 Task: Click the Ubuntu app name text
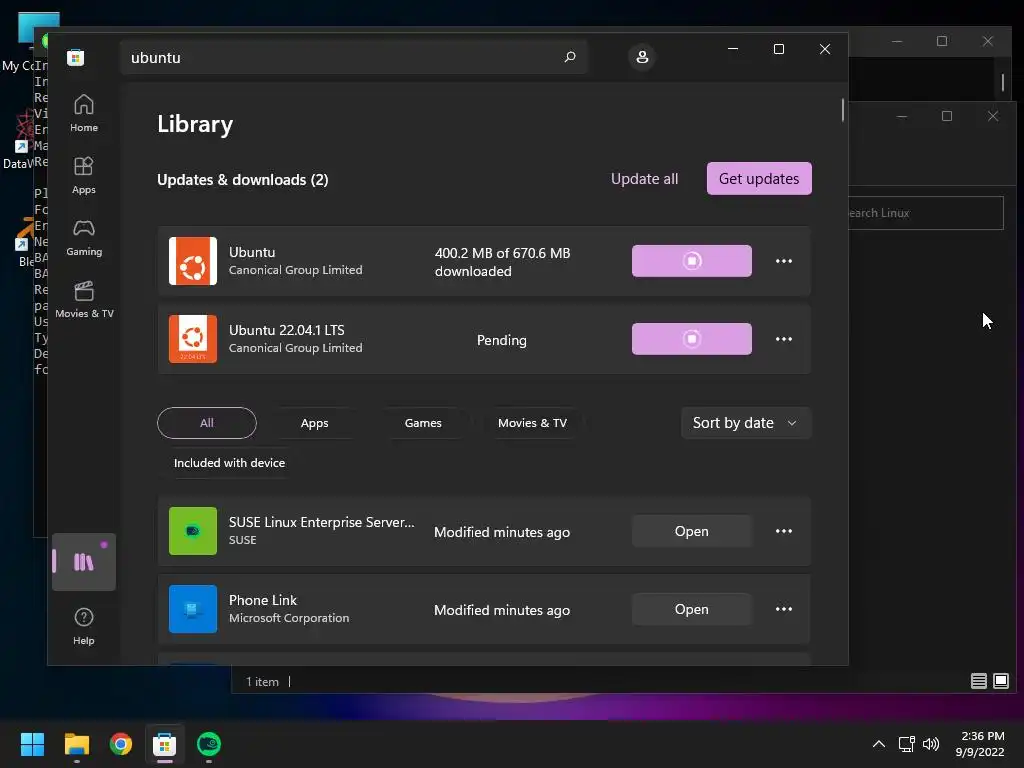252,252
